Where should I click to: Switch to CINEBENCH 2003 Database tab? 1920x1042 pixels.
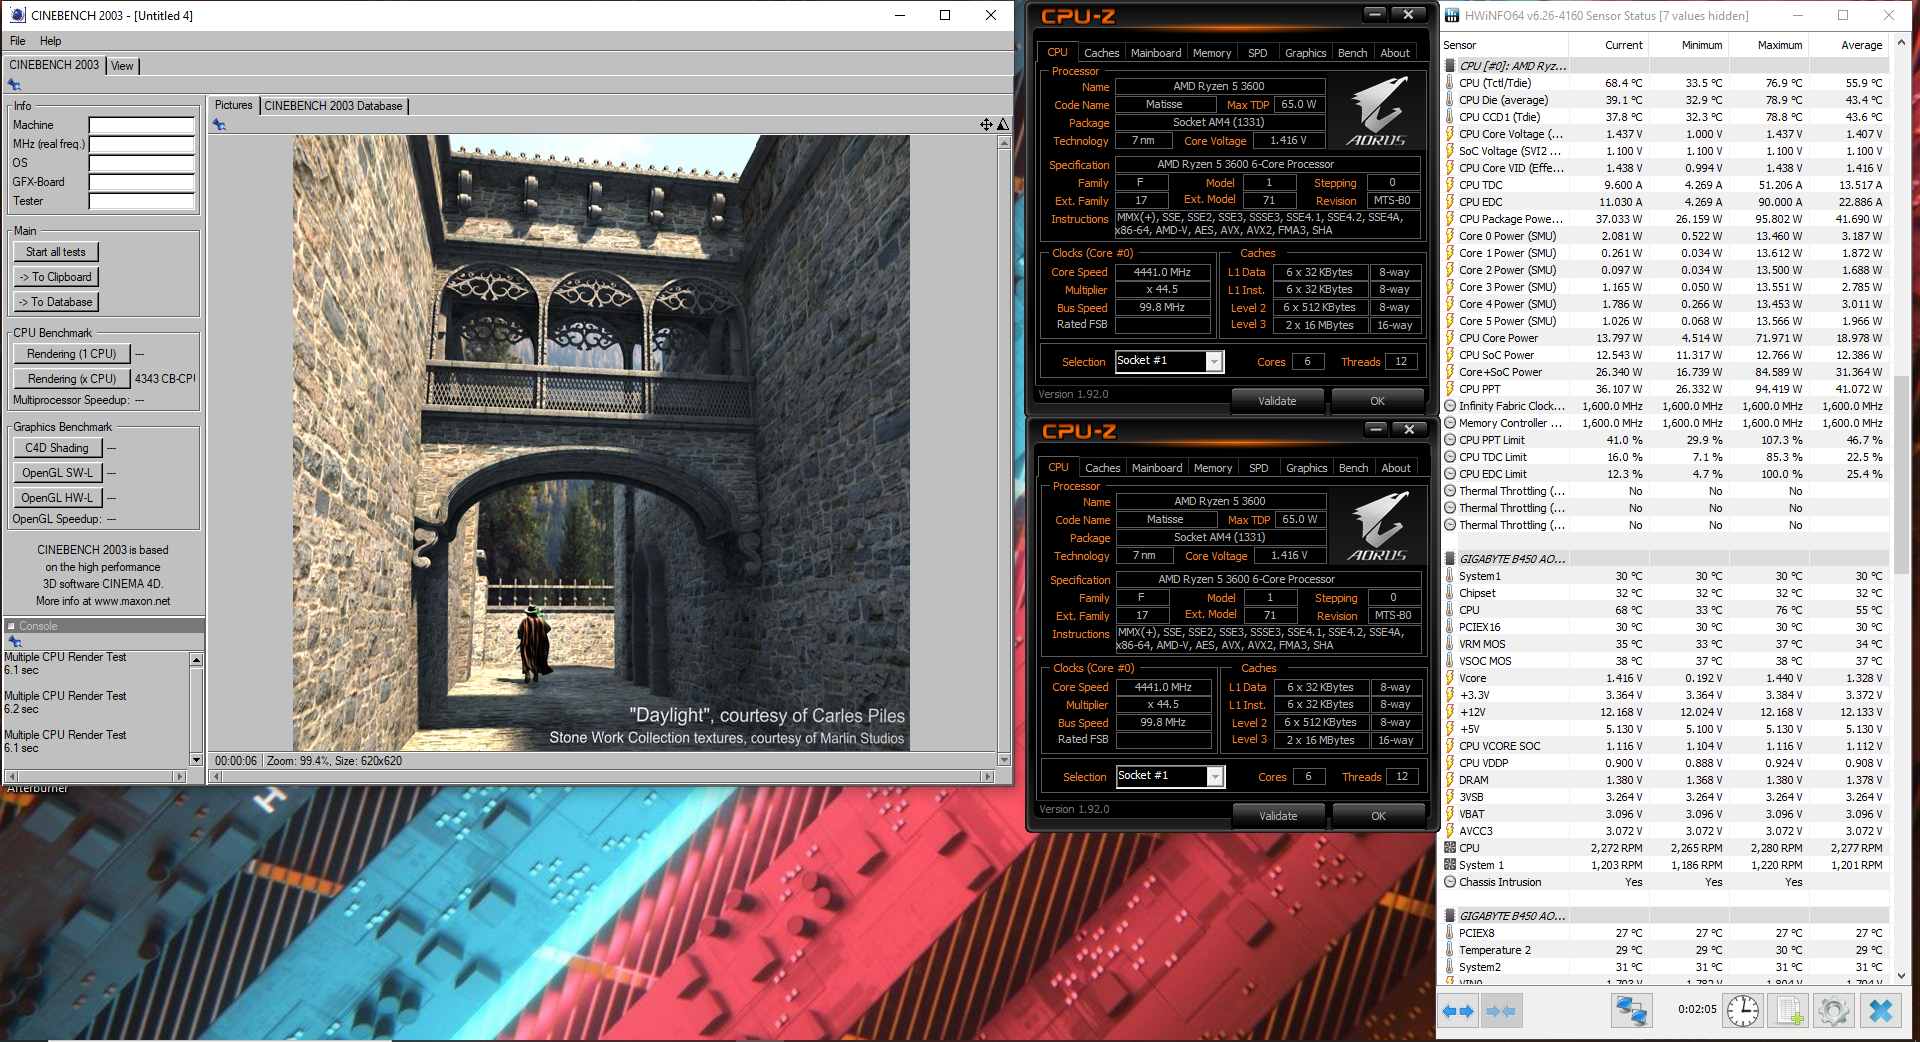point(333,106)
